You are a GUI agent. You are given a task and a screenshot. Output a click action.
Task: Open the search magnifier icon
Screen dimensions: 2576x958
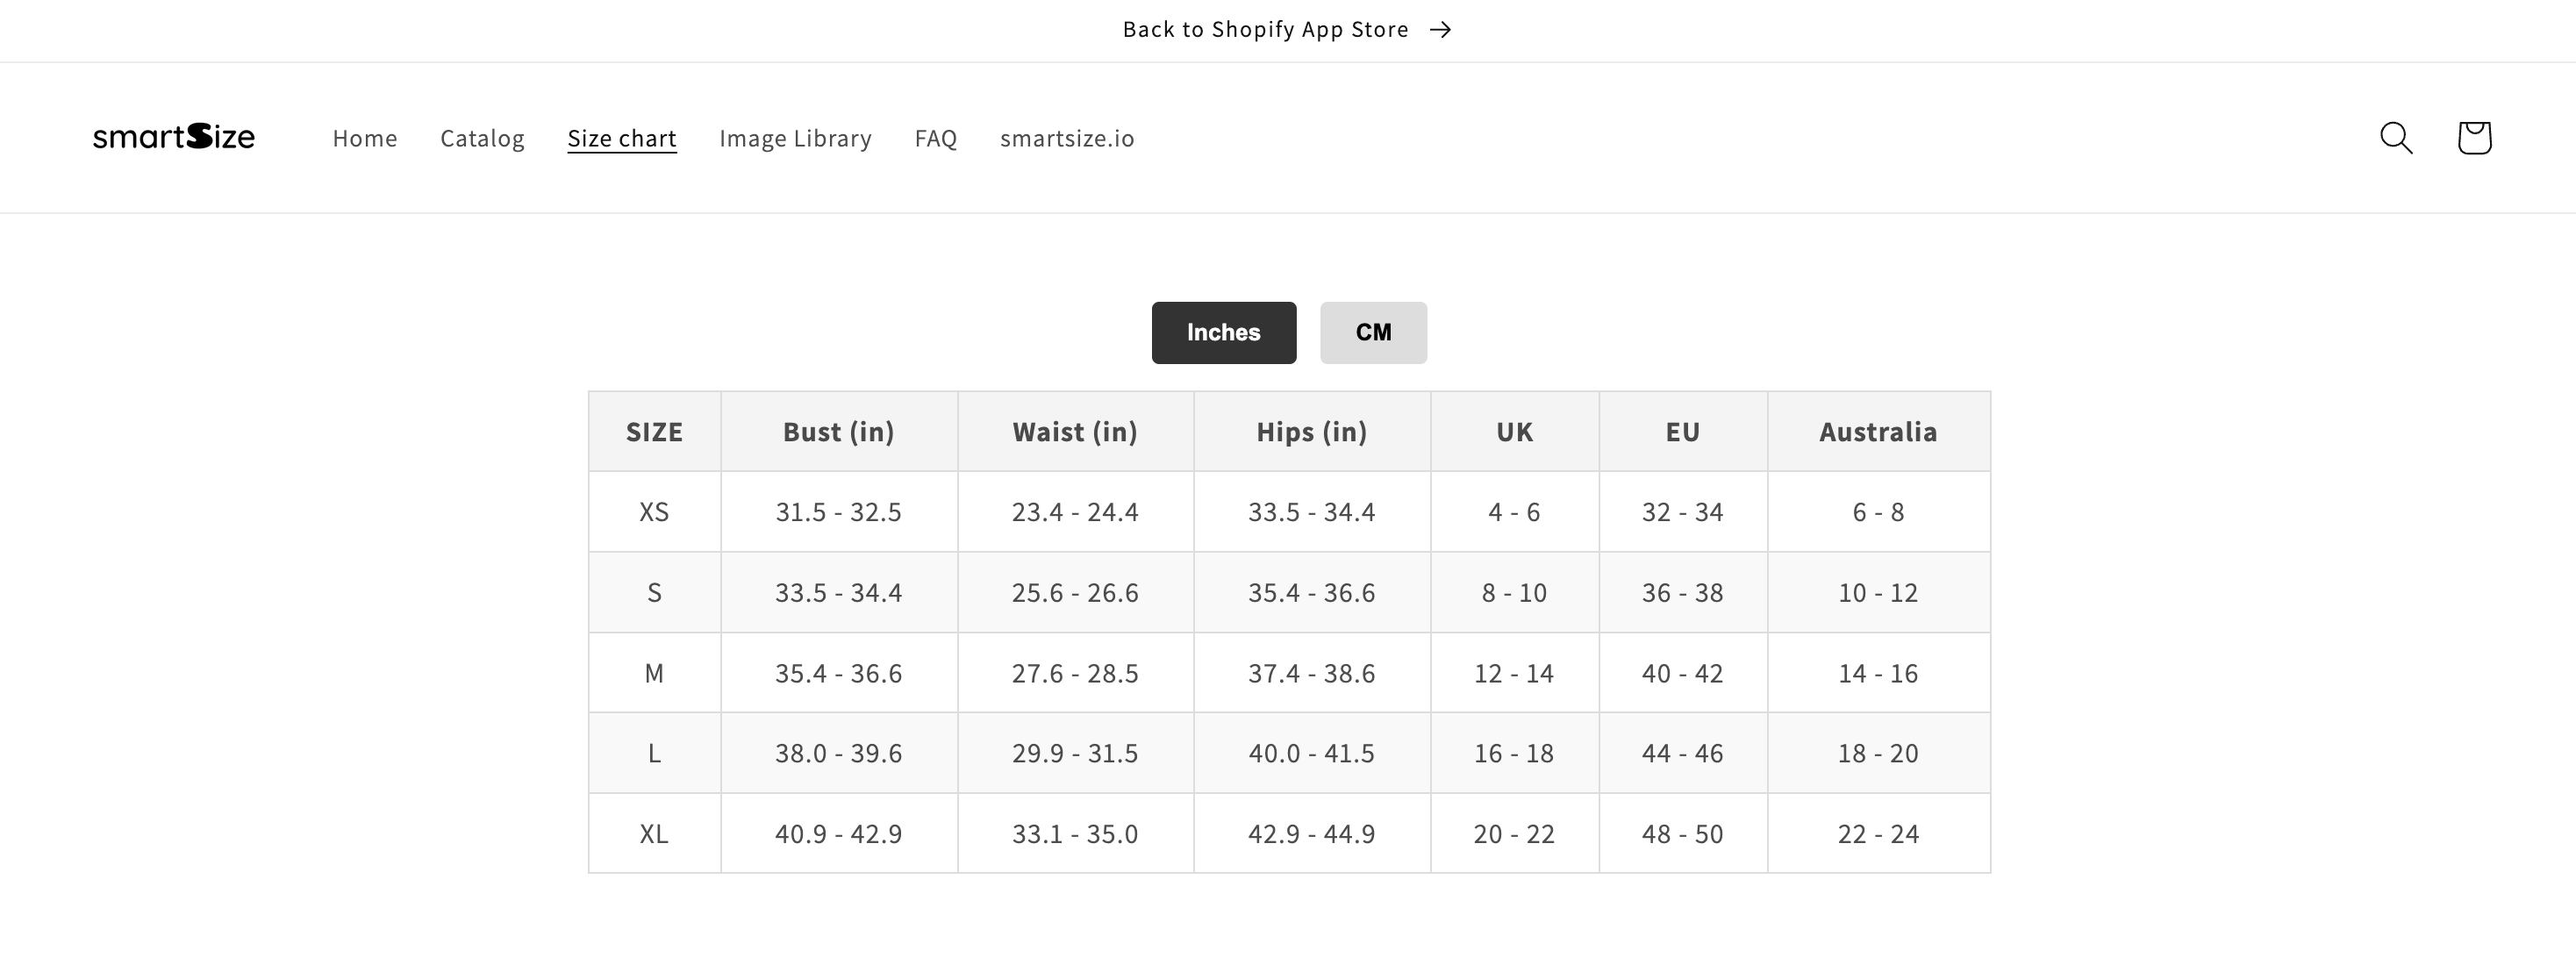click(x=2396, y=138)
